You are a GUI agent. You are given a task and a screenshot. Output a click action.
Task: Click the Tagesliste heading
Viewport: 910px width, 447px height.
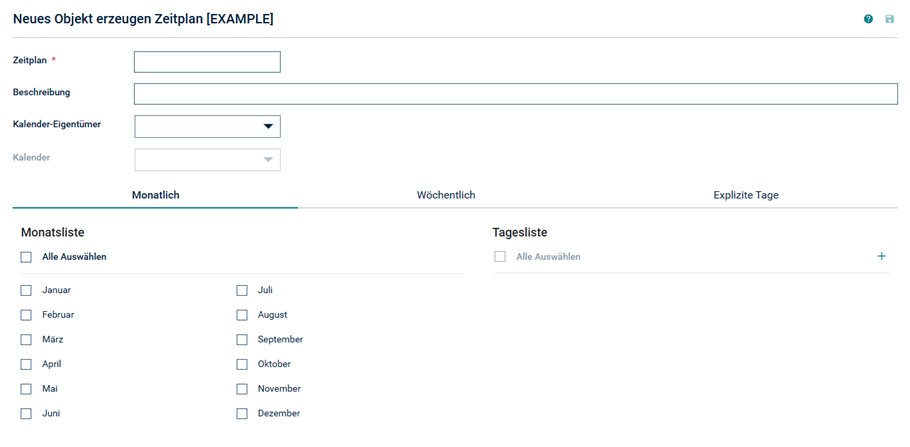[520, 232]
